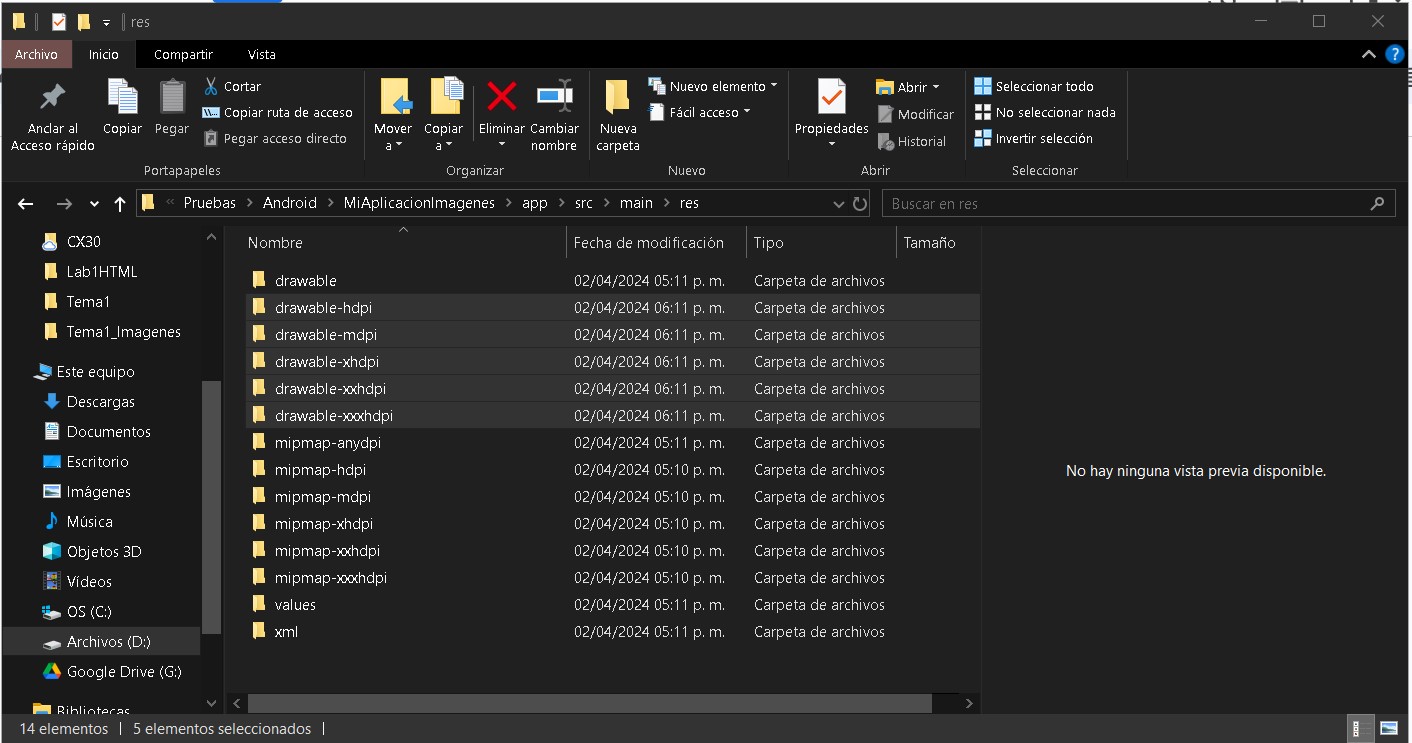Click Anclar al Acceso rápido pin icon

pos(52,97)
